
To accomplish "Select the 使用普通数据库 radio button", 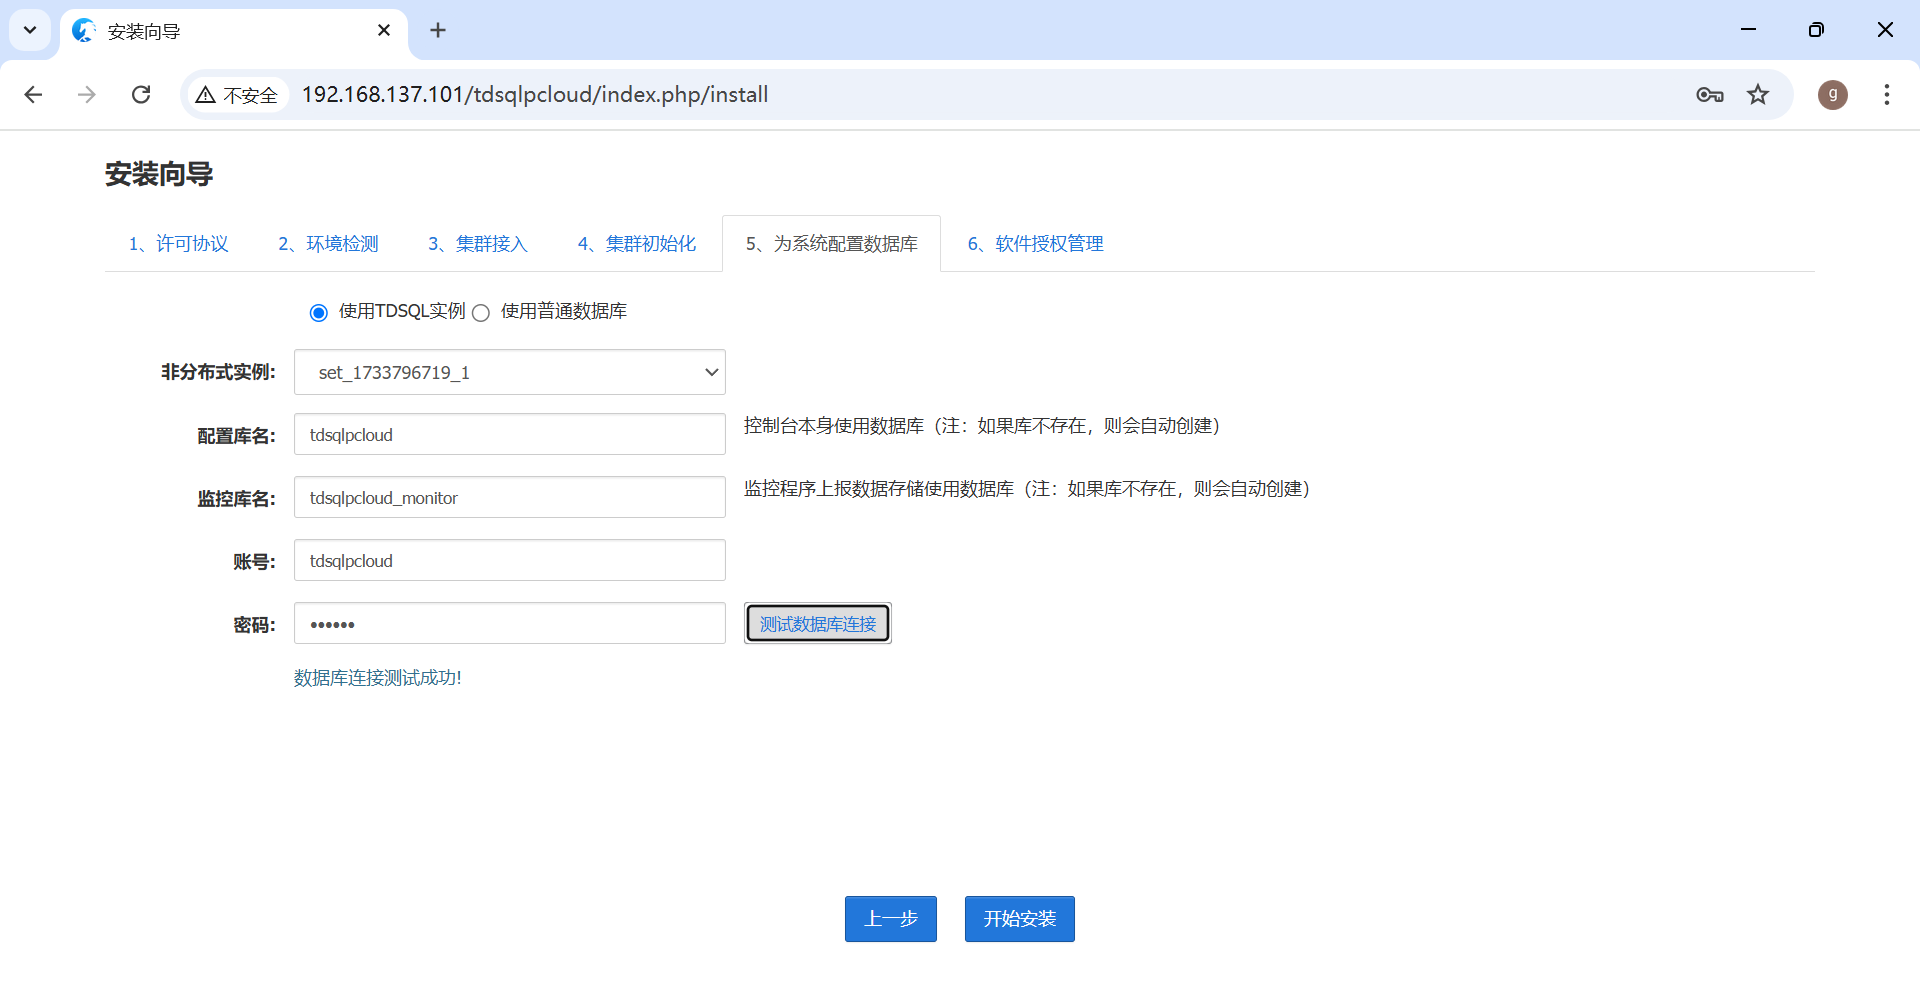I will click(x=481, y=313).
